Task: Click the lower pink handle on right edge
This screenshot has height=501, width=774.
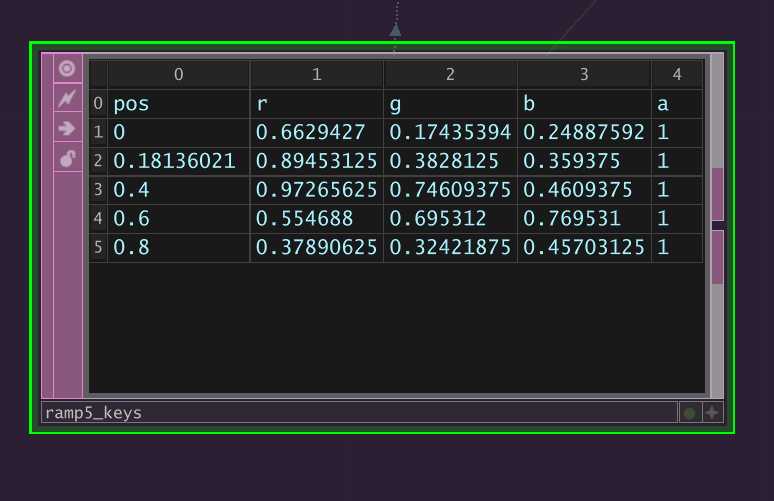Action: [x=717, y=257]
